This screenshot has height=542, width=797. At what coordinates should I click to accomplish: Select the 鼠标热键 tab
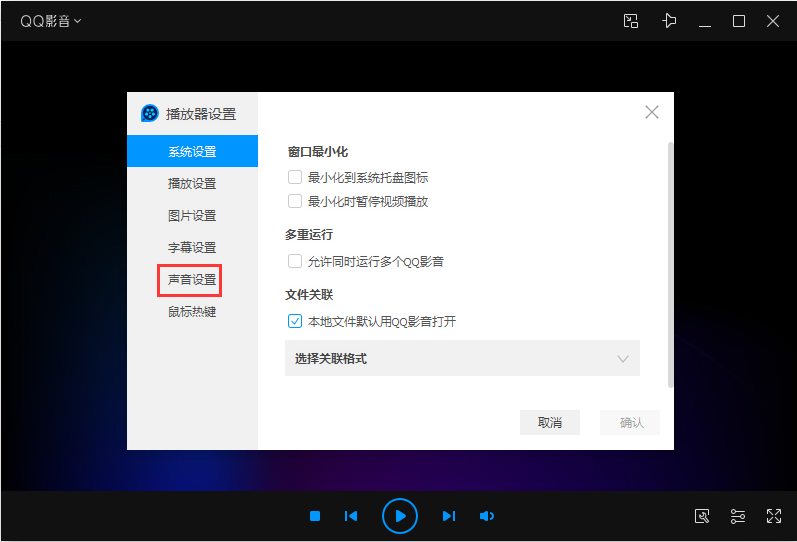click(x=192, y=311)
